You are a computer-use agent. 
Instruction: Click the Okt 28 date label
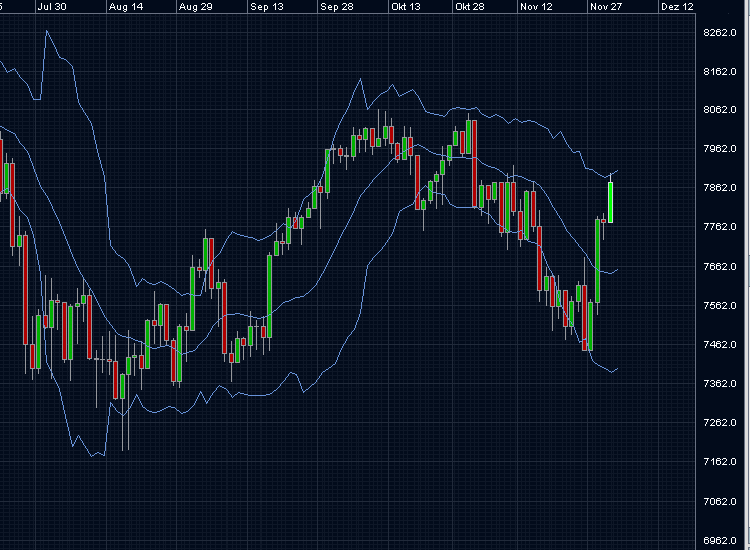coord(470,6)
